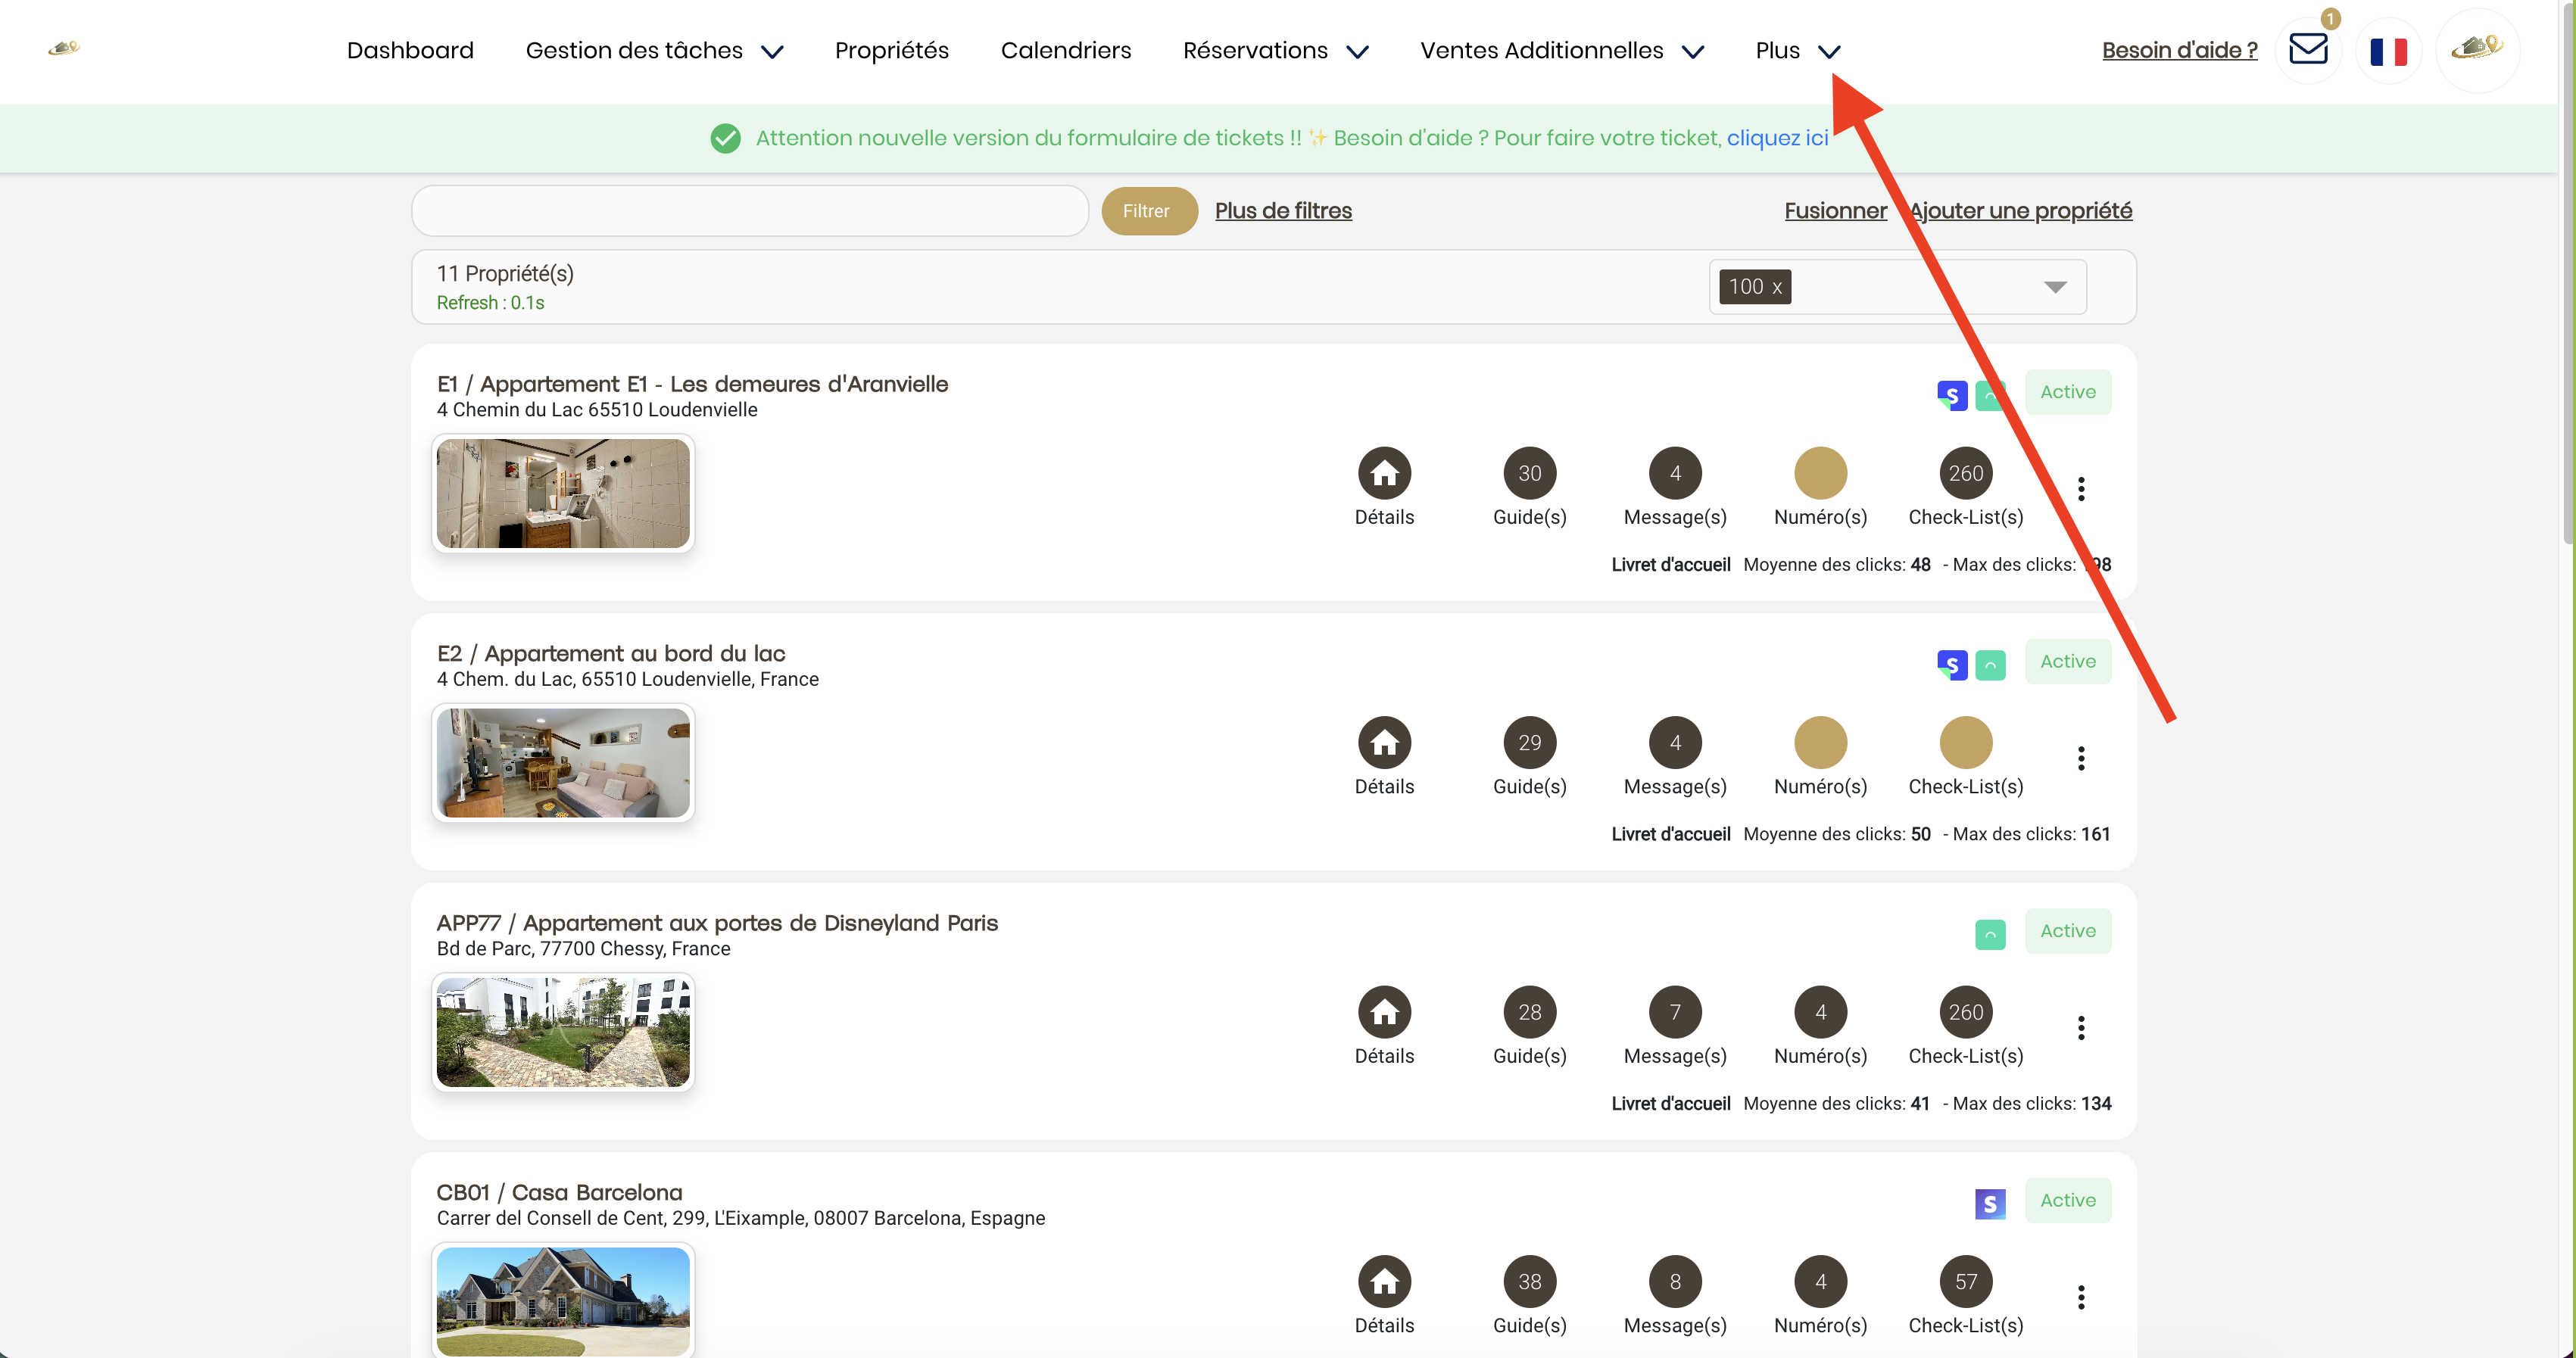This screenshot has width=2576, height=1358.
Task: Open the mail inbox icon
Action: (2308, 49)
